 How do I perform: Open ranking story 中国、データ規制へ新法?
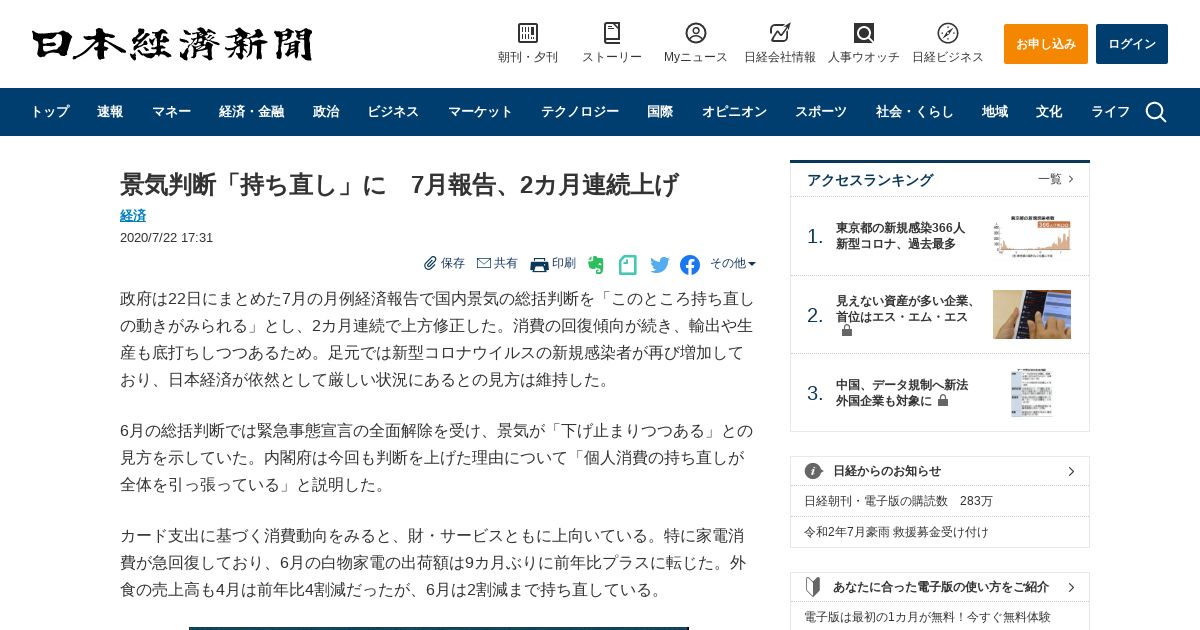pyautogui.click(x=902, y=393)
